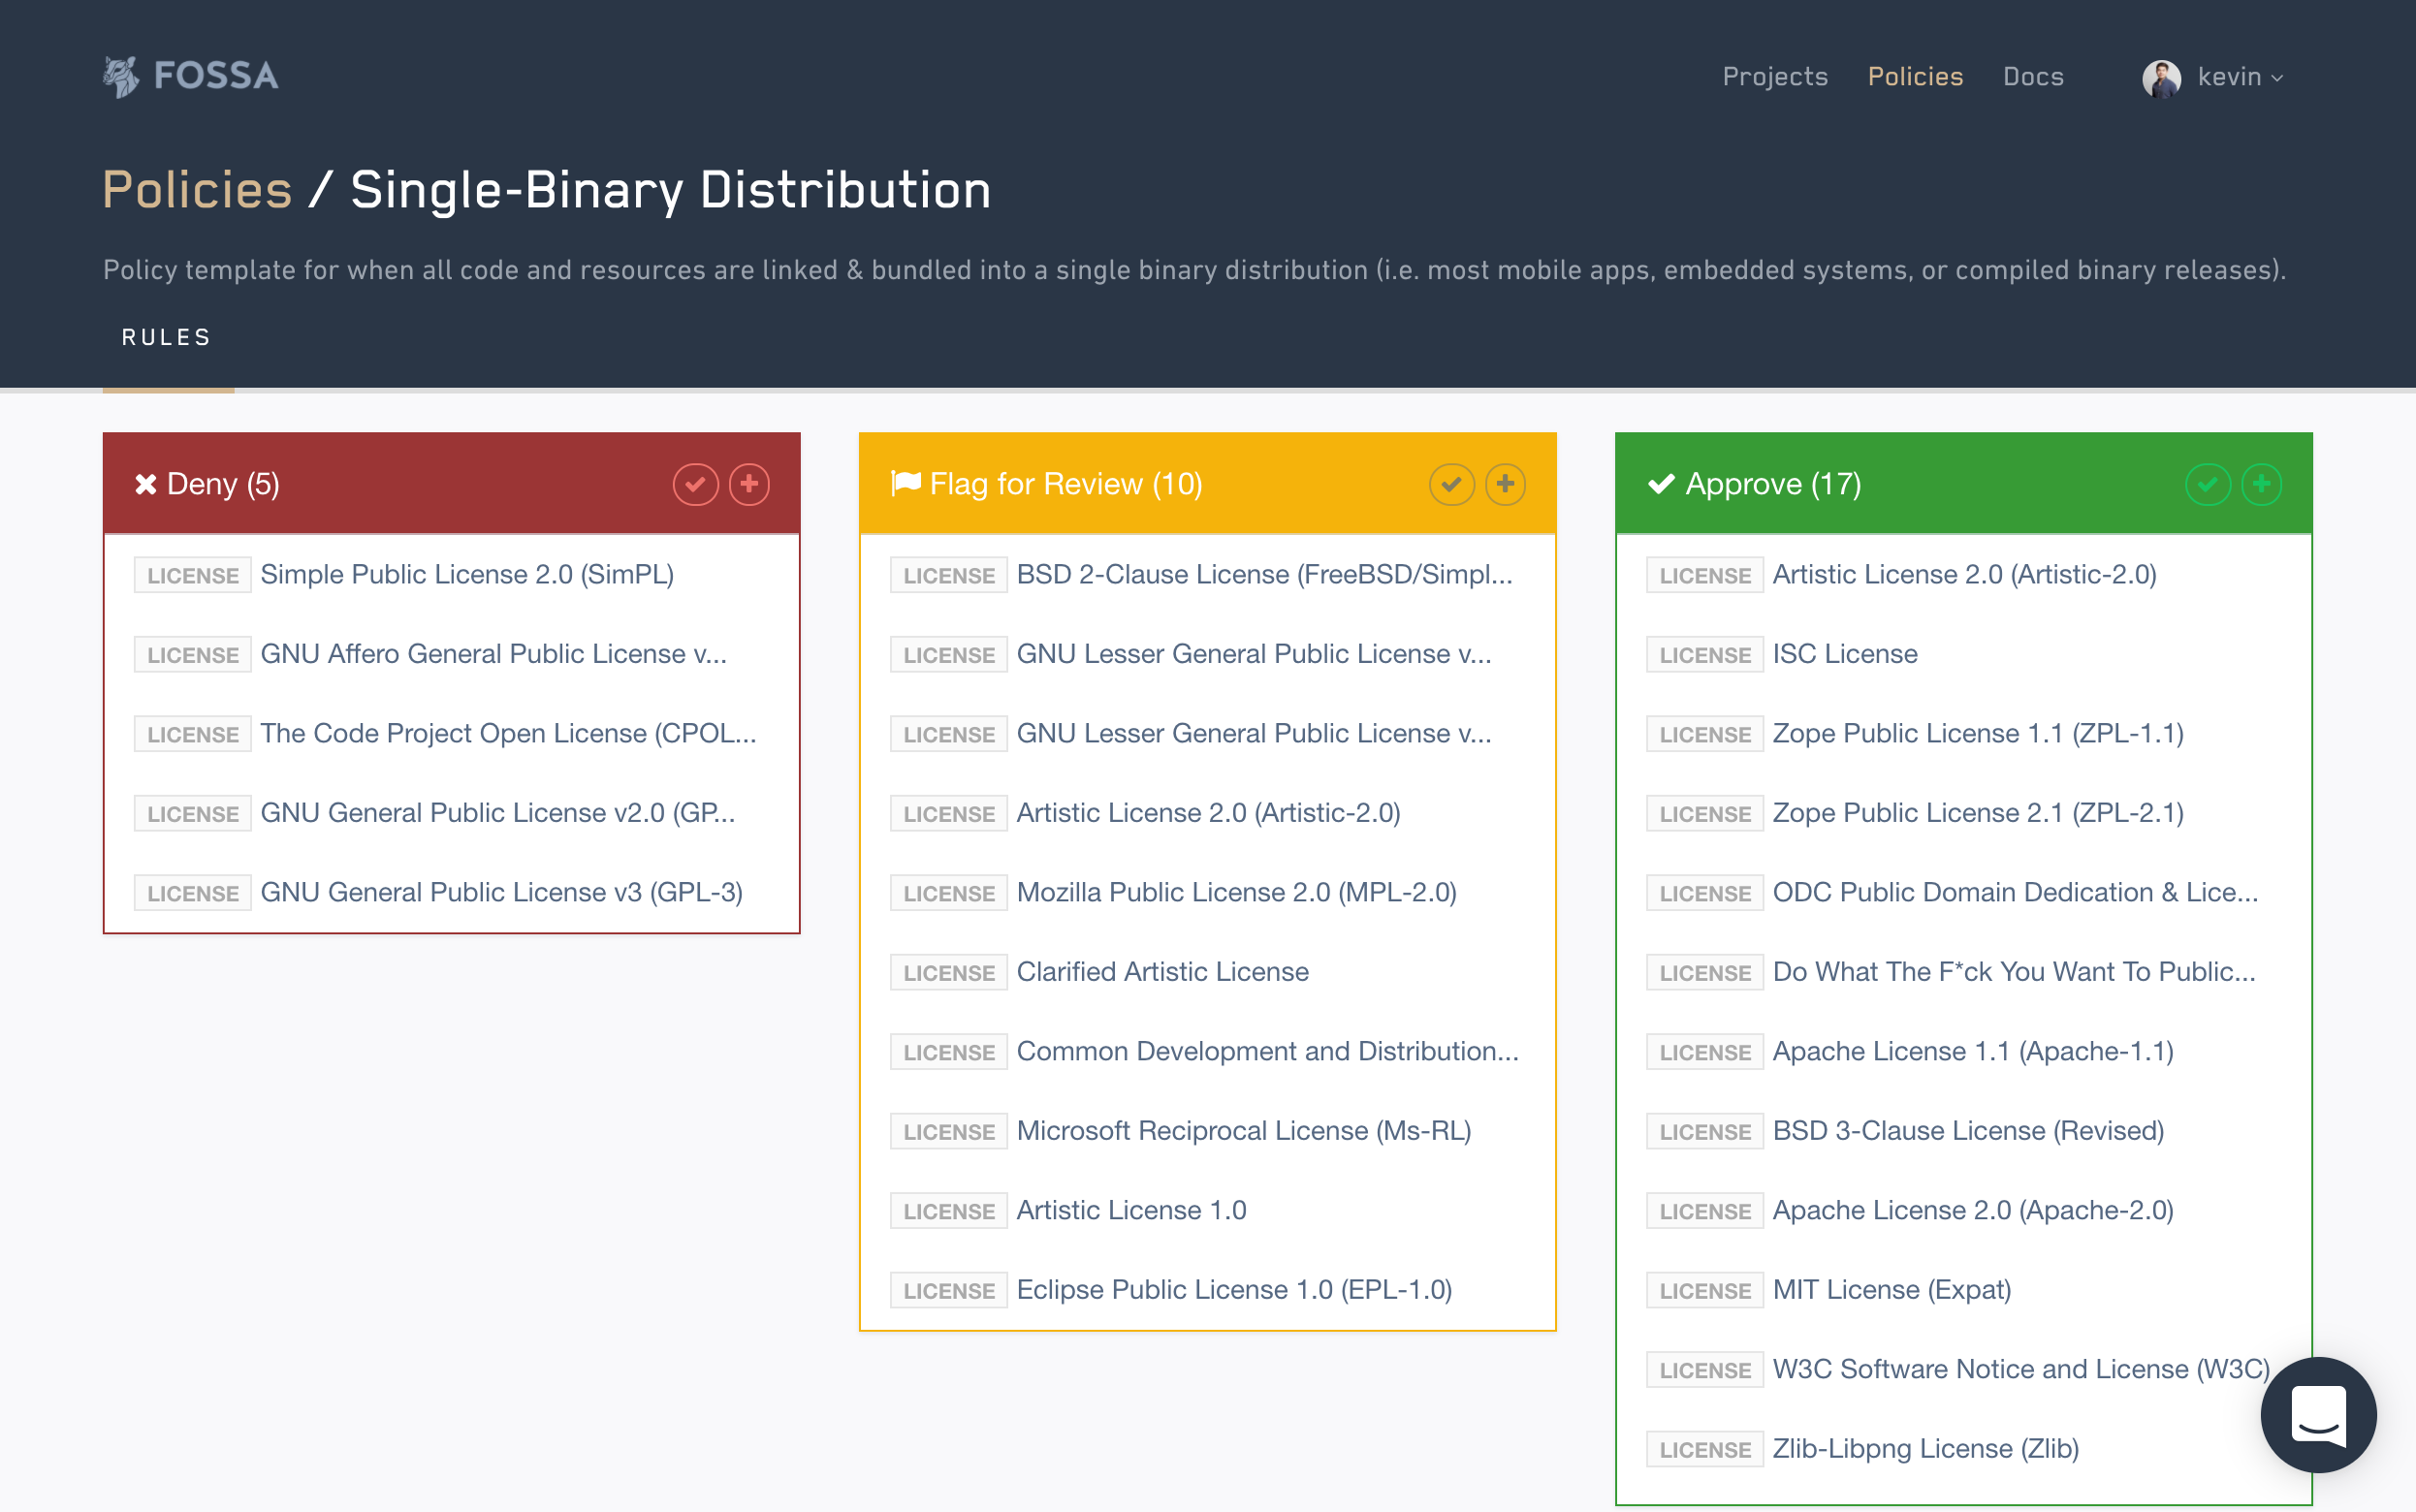The height and width of the screenshot is (1512, 2416).
Task: Open the Projects menu item
Action: coord(1774,77)
